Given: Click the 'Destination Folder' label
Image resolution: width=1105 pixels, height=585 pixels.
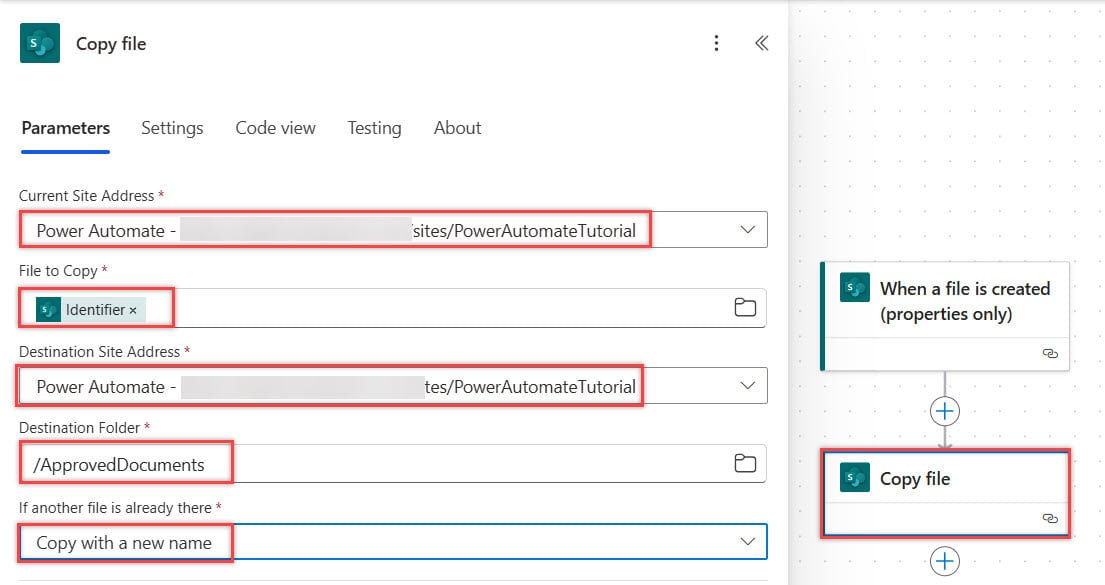Looking at the screenshot, I should coord(80,428).
